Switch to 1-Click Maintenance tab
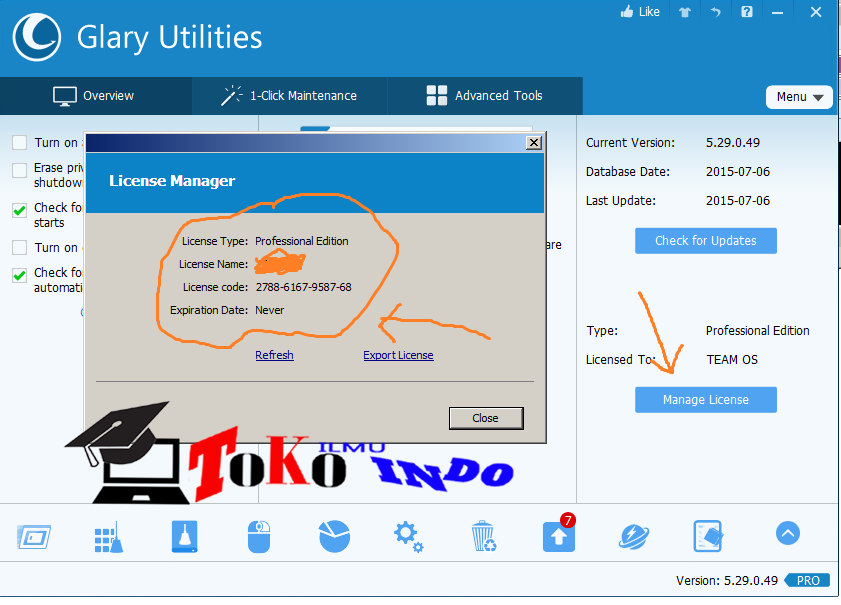Viewport: 841px width, 605px height. click(290, 96)
